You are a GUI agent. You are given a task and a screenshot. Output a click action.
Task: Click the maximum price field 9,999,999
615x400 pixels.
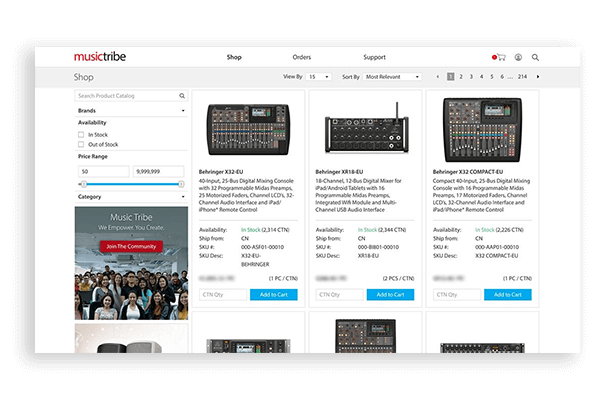coord(158,171)
